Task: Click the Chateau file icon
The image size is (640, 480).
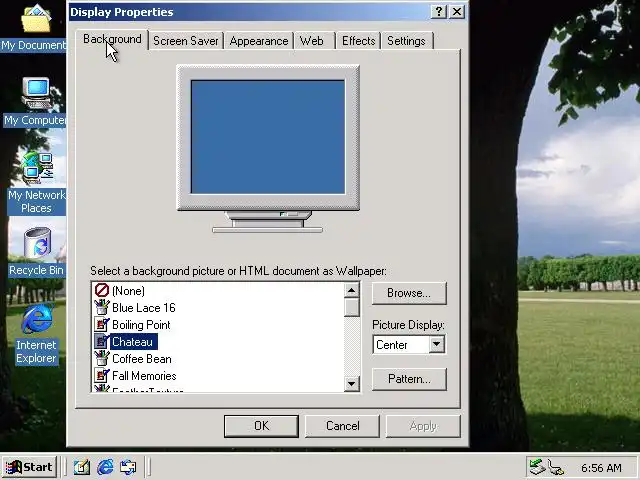Action: pos(102,342)
